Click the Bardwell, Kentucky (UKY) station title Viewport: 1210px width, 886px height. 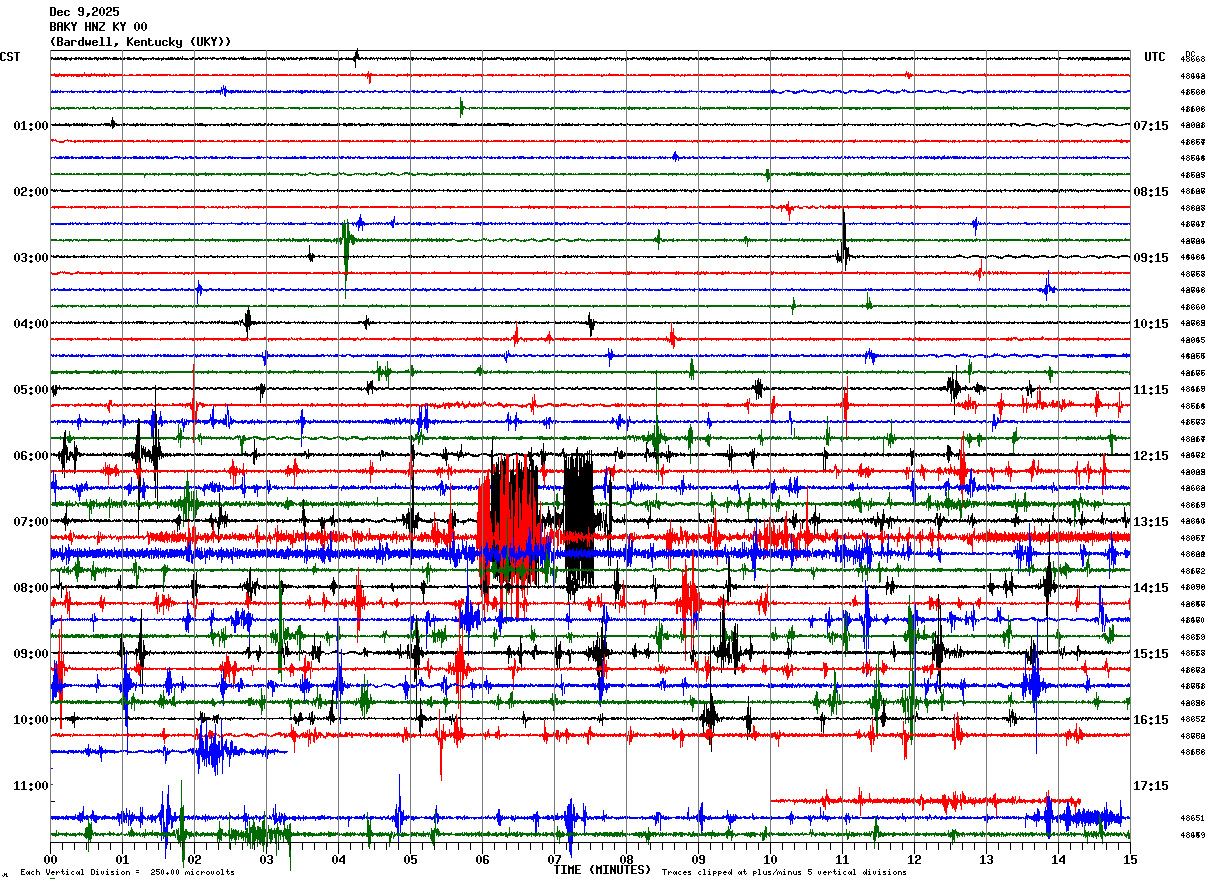coord(140,42)
